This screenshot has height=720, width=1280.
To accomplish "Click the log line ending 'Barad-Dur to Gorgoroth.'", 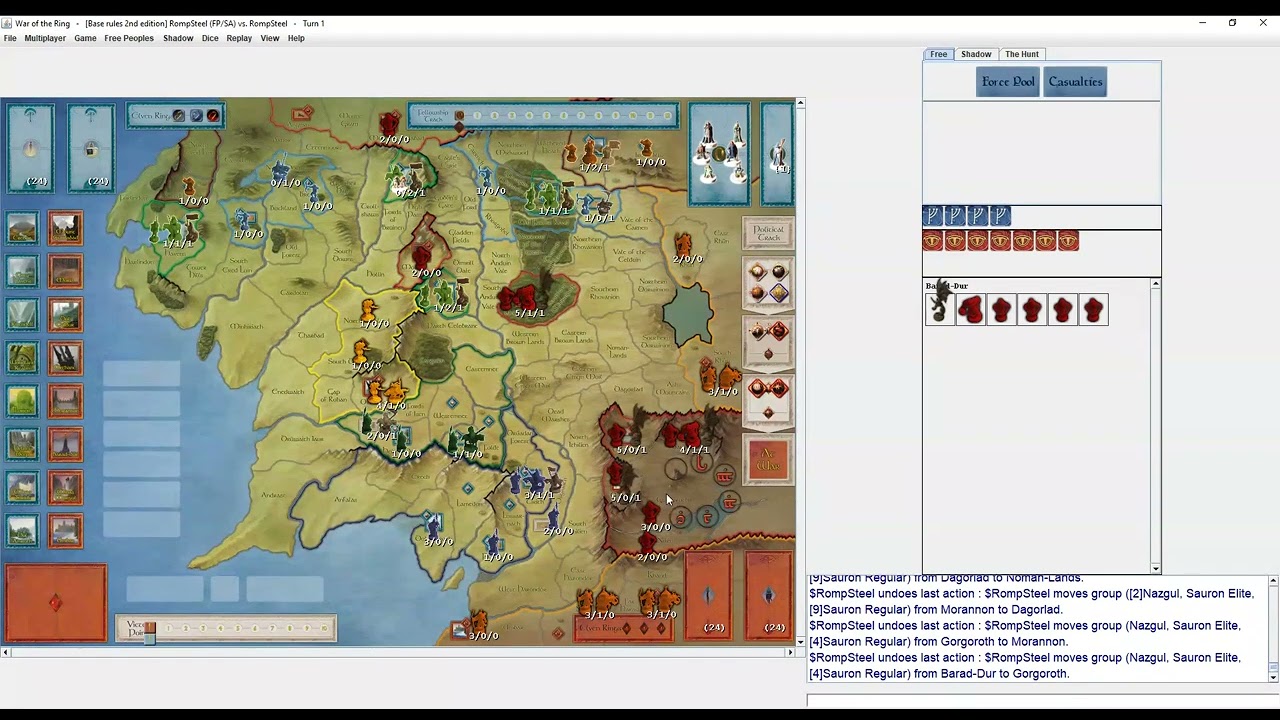I will (x=939, y=673).
